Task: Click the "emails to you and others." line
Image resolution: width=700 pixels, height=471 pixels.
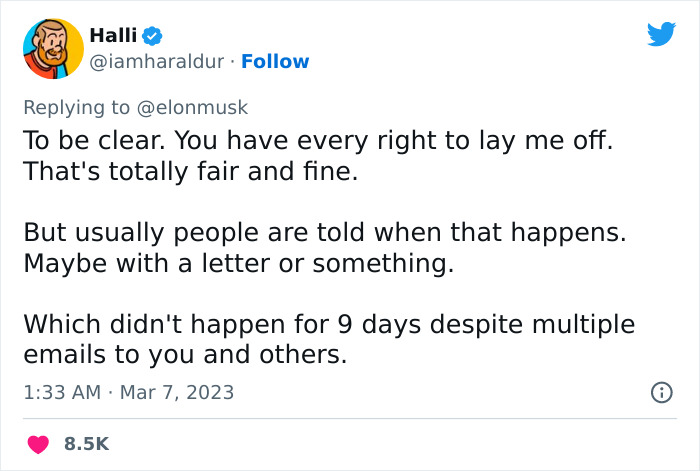Action: 184,356
